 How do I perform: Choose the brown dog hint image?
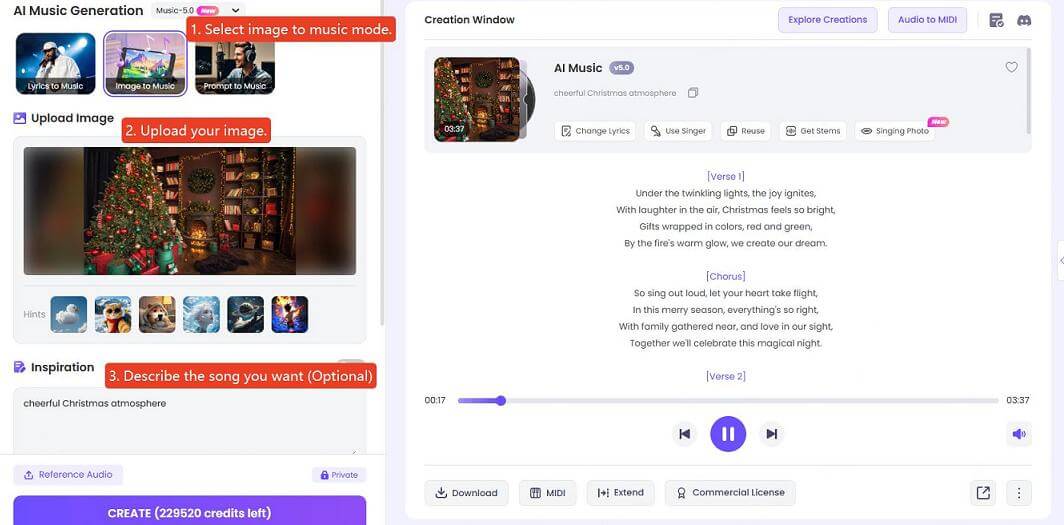(x=157, y=314)
